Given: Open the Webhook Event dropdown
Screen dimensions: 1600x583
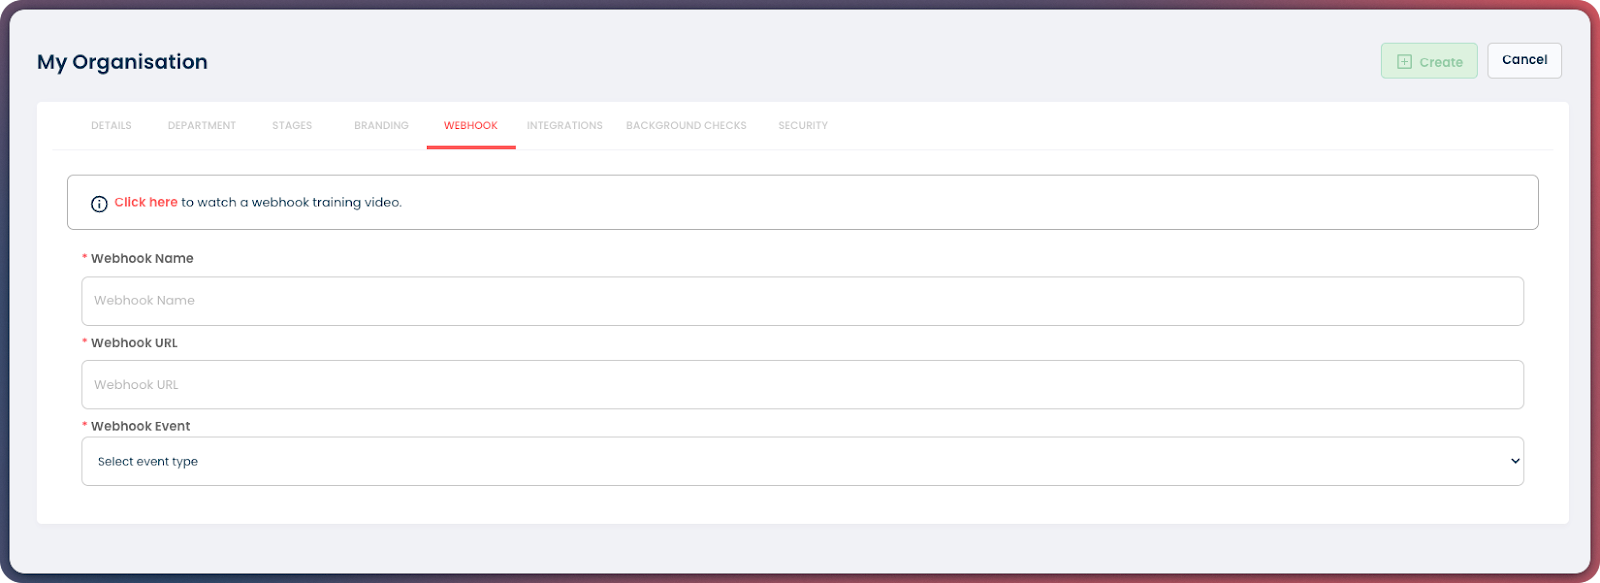Looking at the screenshot, I should click(800, 461).
